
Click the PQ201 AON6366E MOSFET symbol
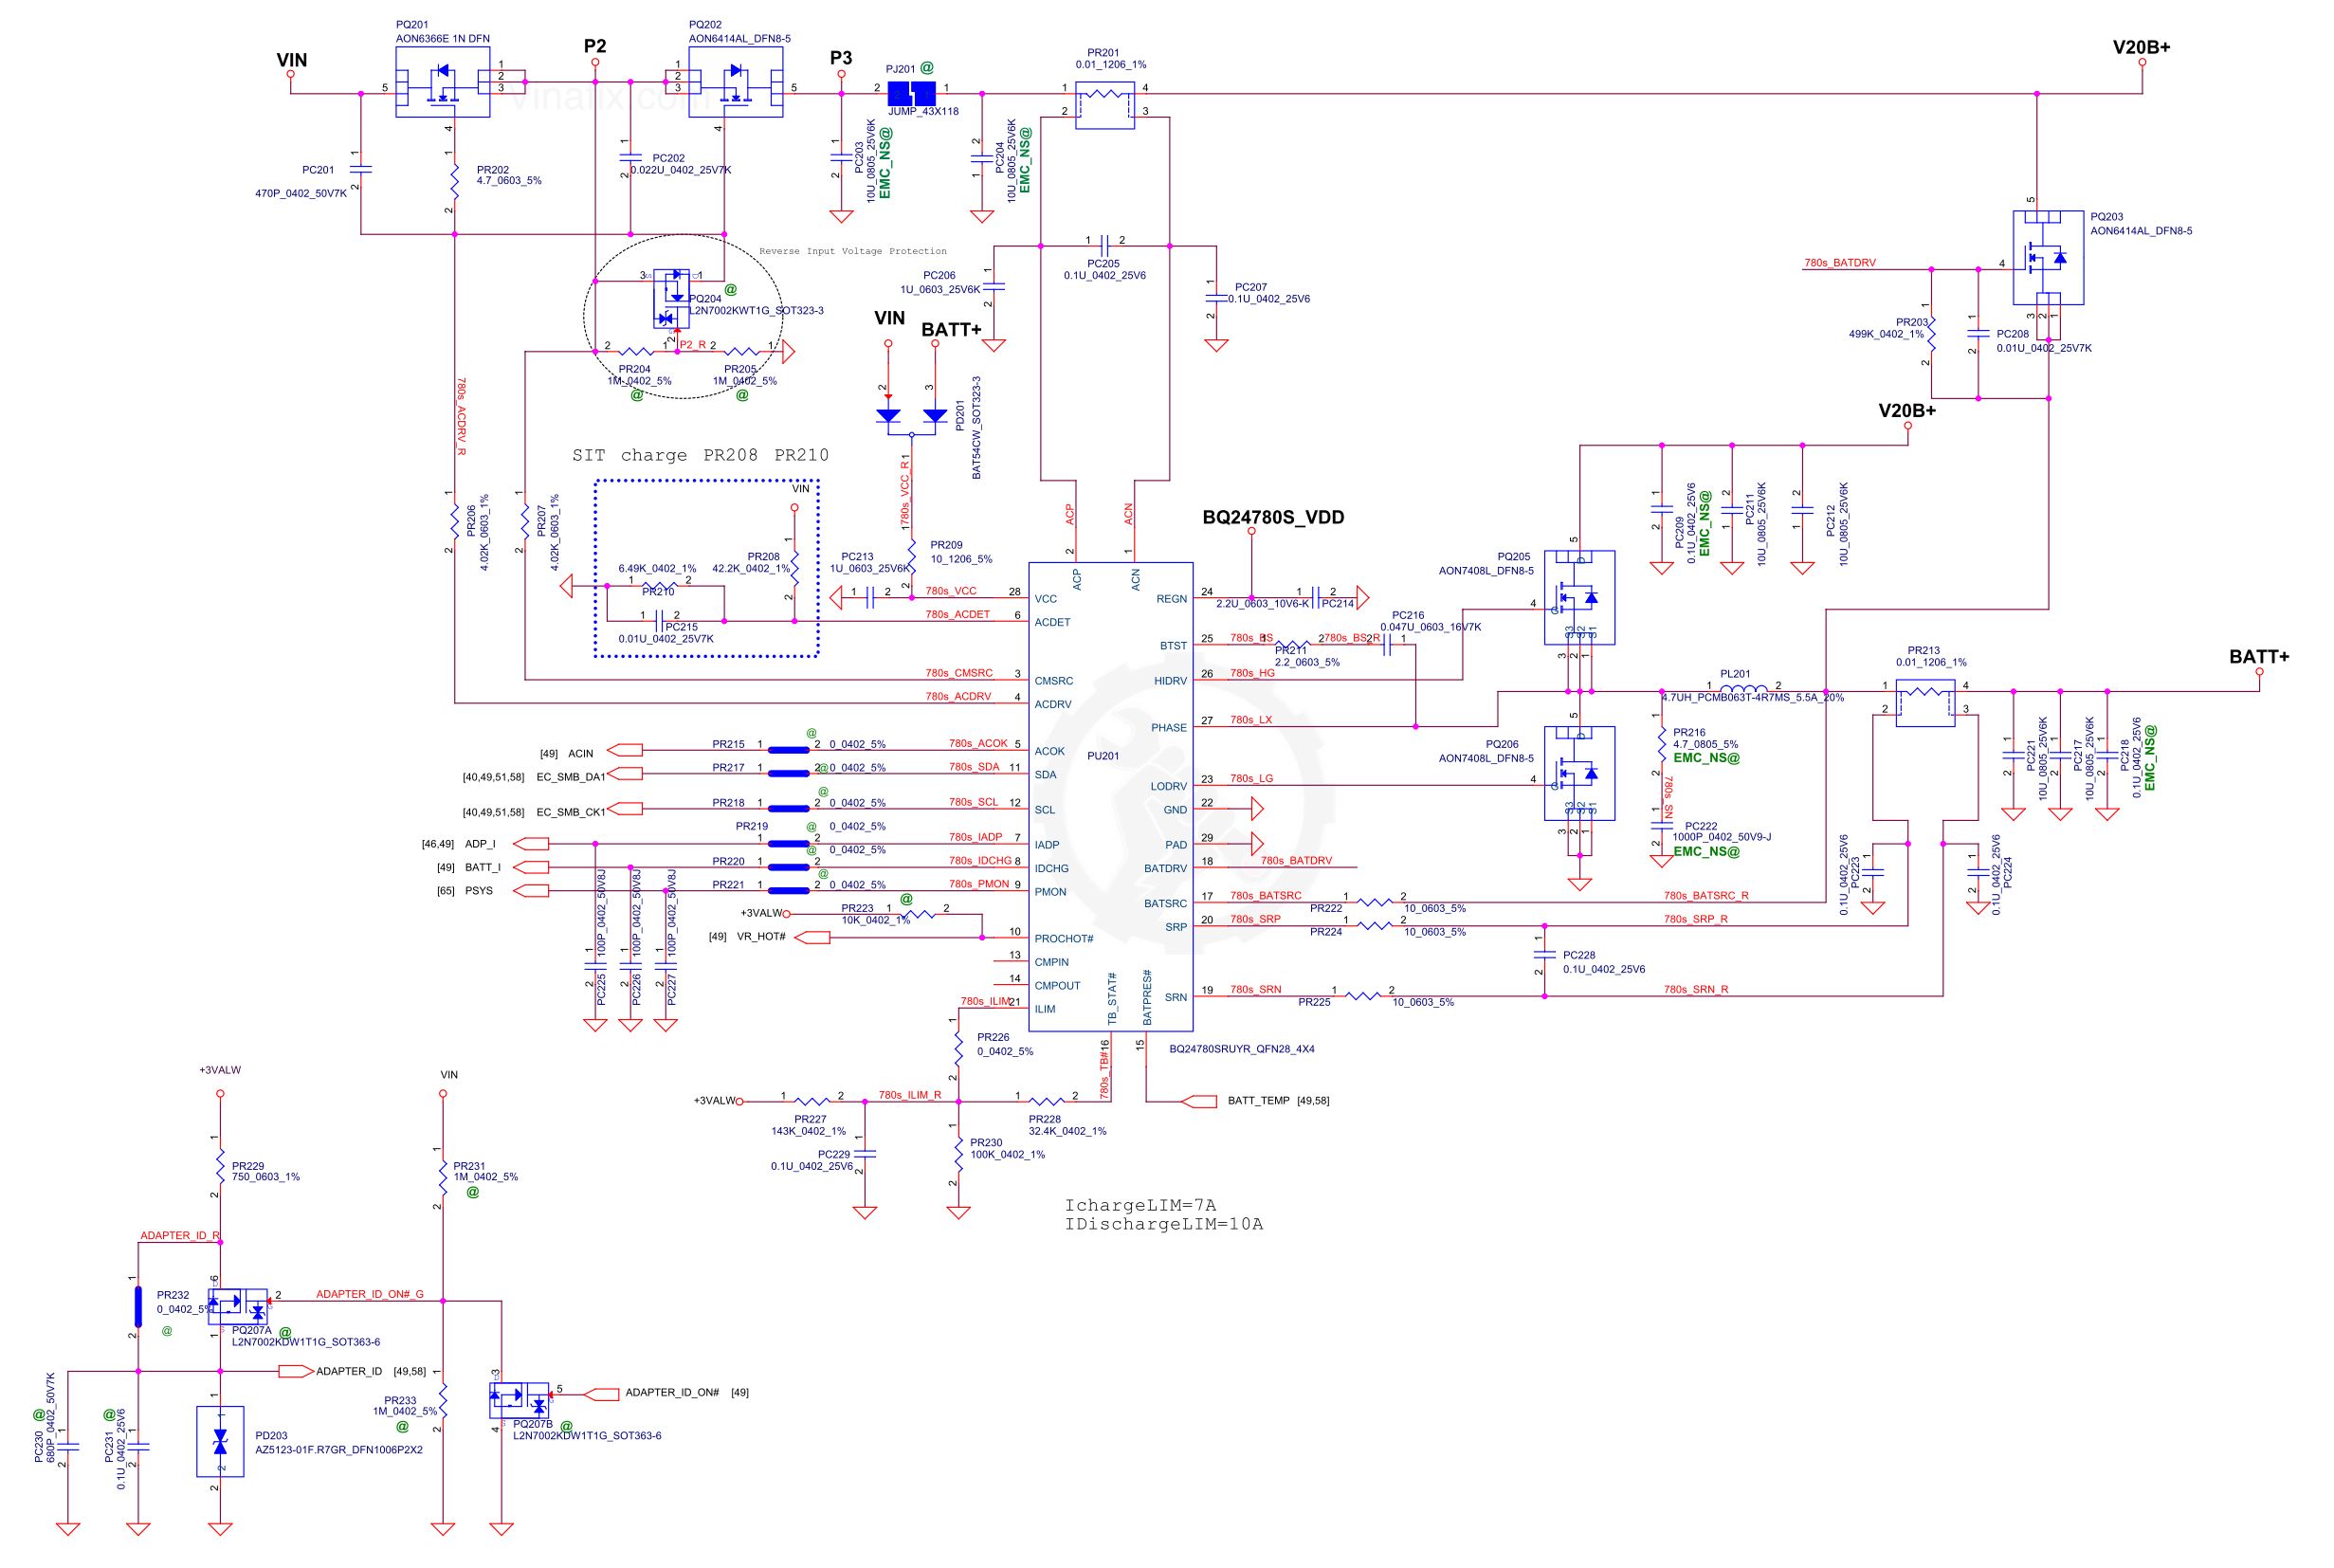point(442,82)
